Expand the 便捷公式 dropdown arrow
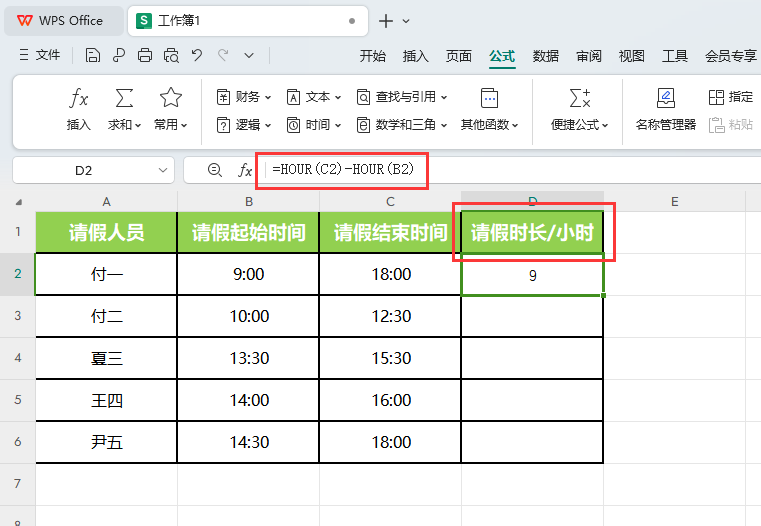The height and width of the screenshot is (526, 761). pos(605,125)
